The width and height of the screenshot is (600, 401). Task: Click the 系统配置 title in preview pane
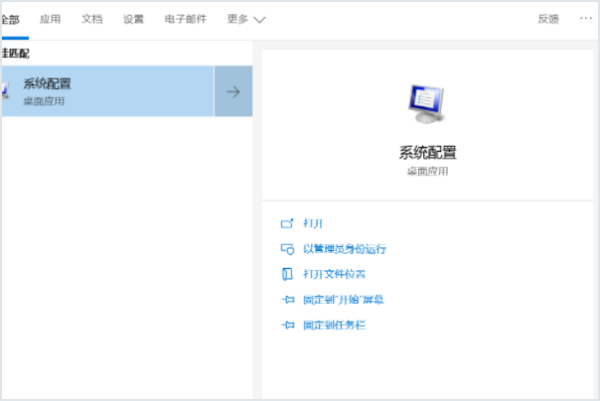point(427,152)
